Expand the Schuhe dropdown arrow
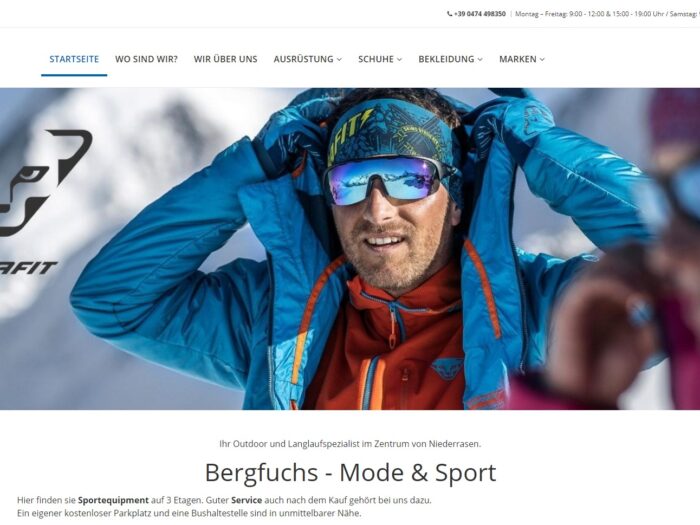The height and width of the screenshot is (525, 700). (x=400, y=59)
